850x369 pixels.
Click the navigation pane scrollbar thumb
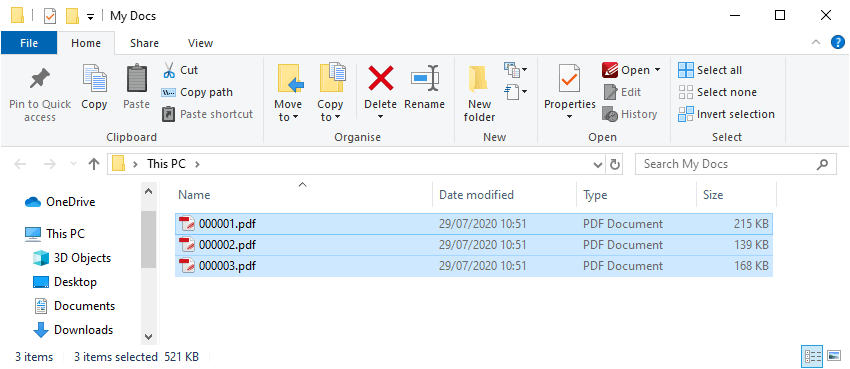[x=149, y=239]
